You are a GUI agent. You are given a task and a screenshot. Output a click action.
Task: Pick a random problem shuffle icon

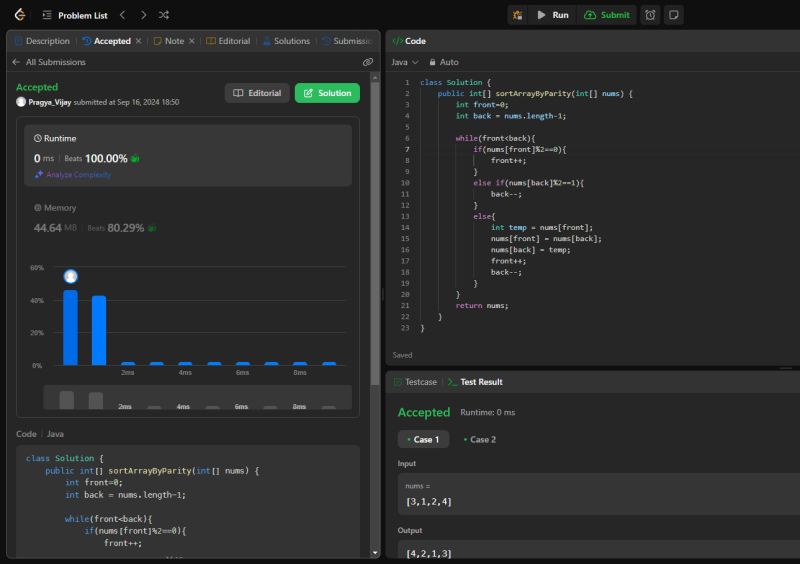pyautogui.click(x=164, y=15)
